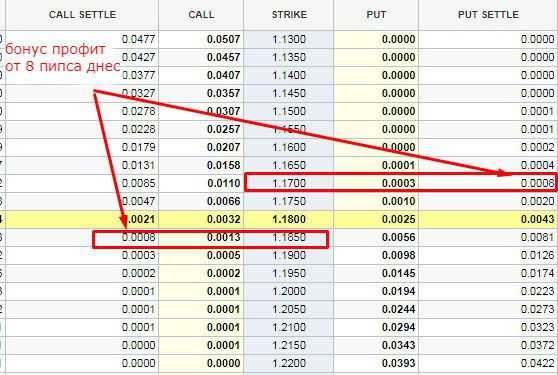Viewport: 558px width, 375px height.
Task: Click call value 0.0066
Action: click(x=223, y=201)
